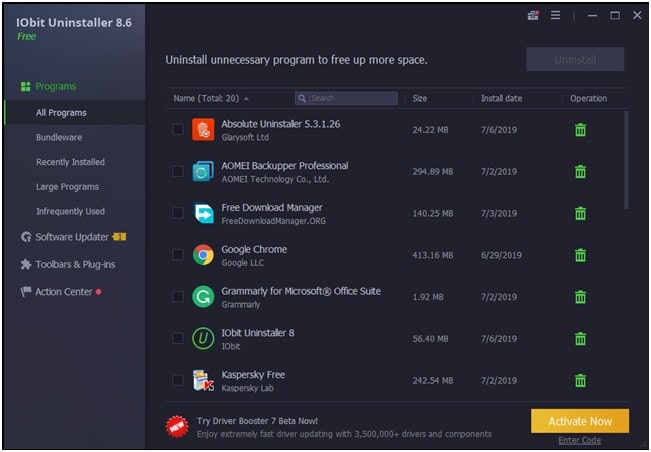Click the Software Updater yellow count badge
Screen dimensions: 651x452
pyautogui.click(x=119, y=237)
